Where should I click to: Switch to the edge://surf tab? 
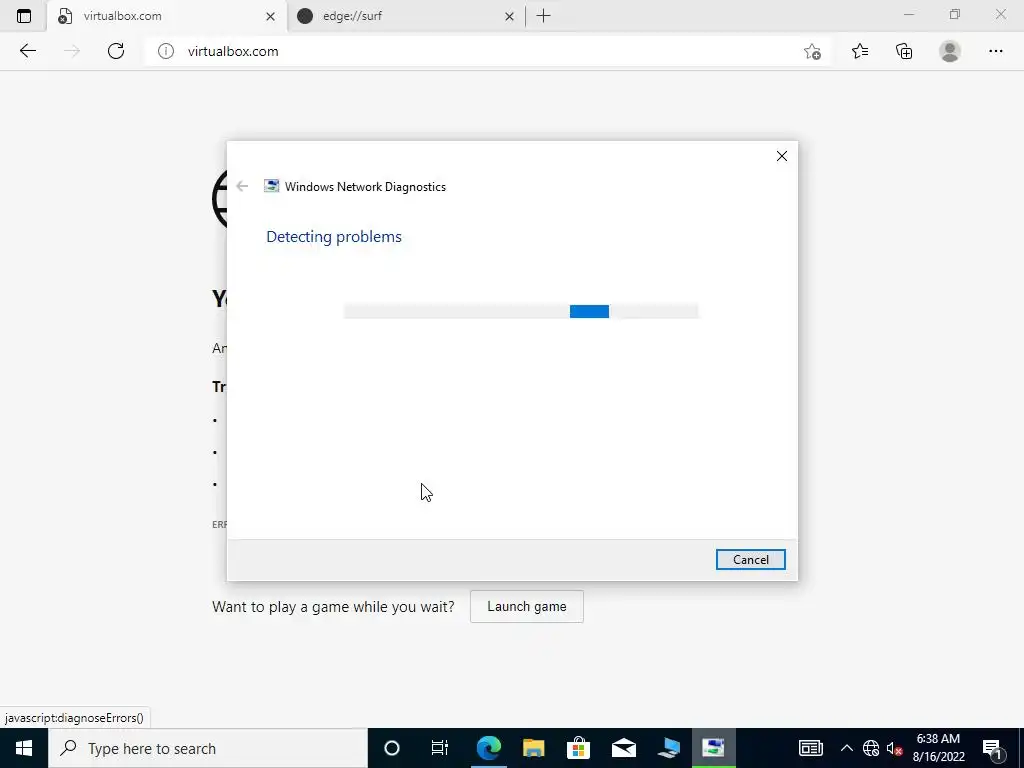click(x=405, y=16)
